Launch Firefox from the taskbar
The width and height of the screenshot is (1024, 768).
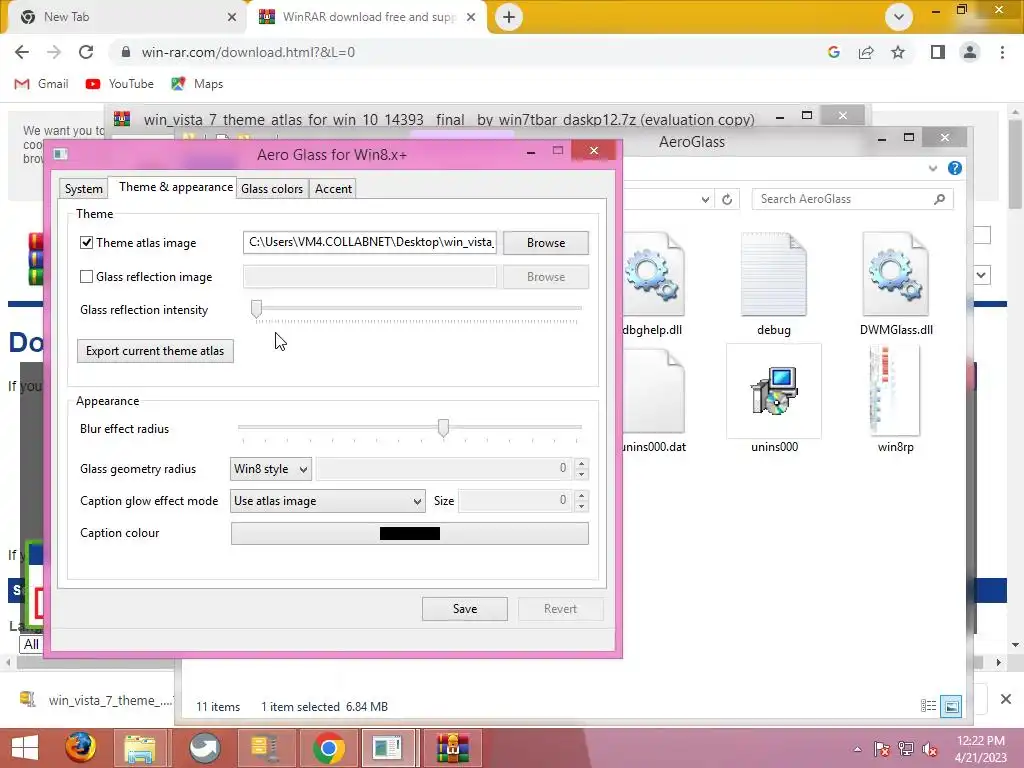pos(80,748)
